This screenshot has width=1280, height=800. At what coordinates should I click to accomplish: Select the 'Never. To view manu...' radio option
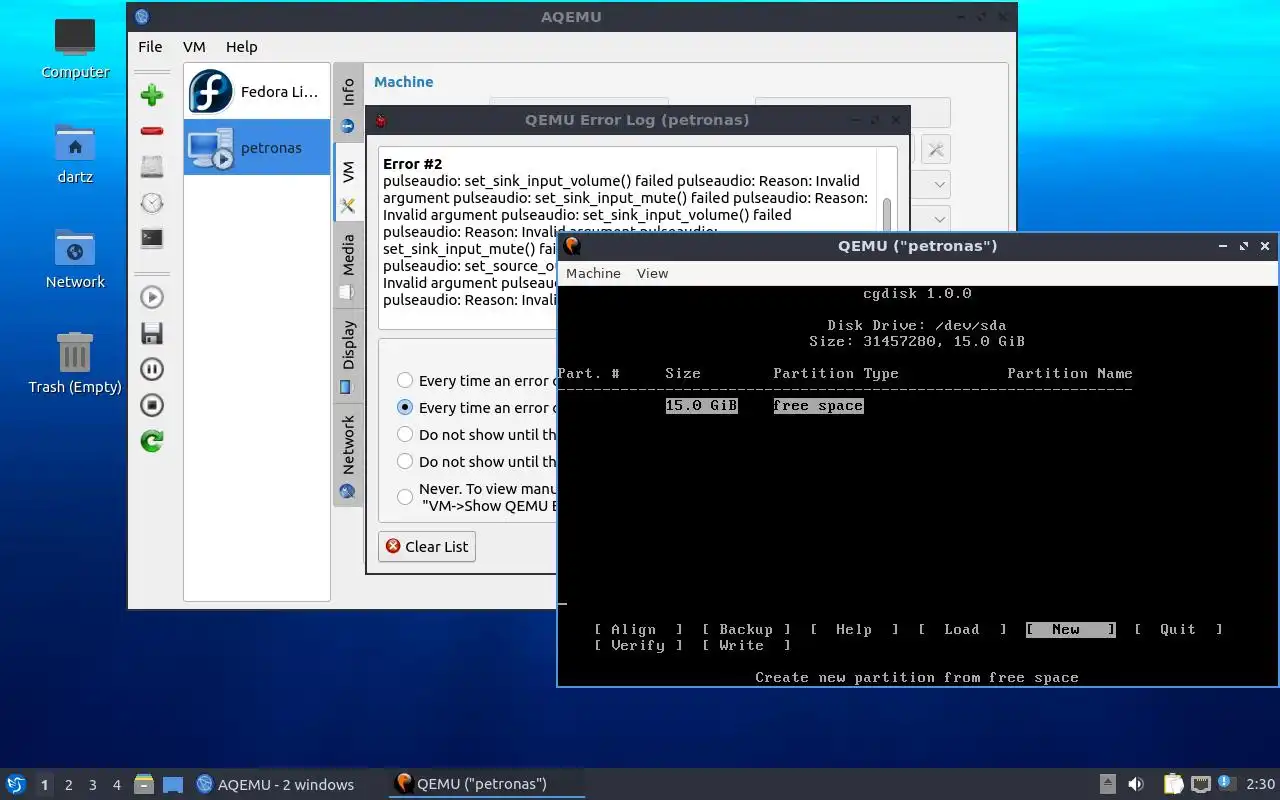click(x=405, y=497)
